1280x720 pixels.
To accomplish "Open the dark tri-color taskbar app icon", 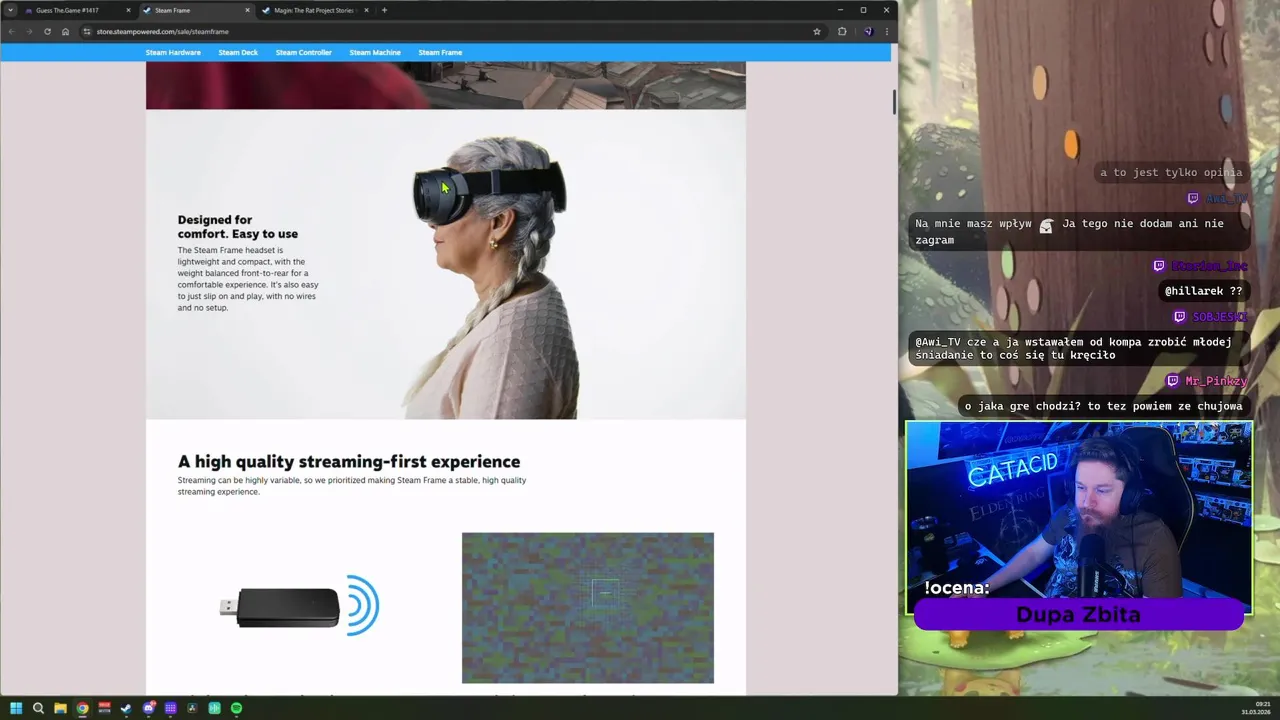I will (x=192, y=708).
